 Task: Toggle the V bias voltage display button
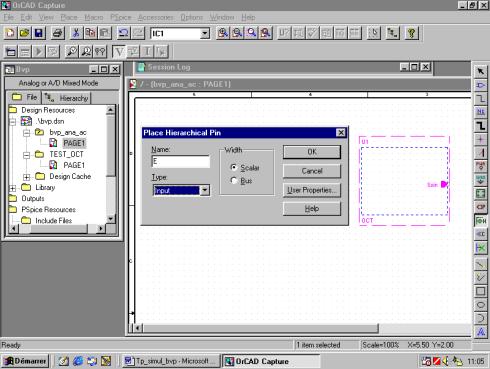[x=119, y=52]
